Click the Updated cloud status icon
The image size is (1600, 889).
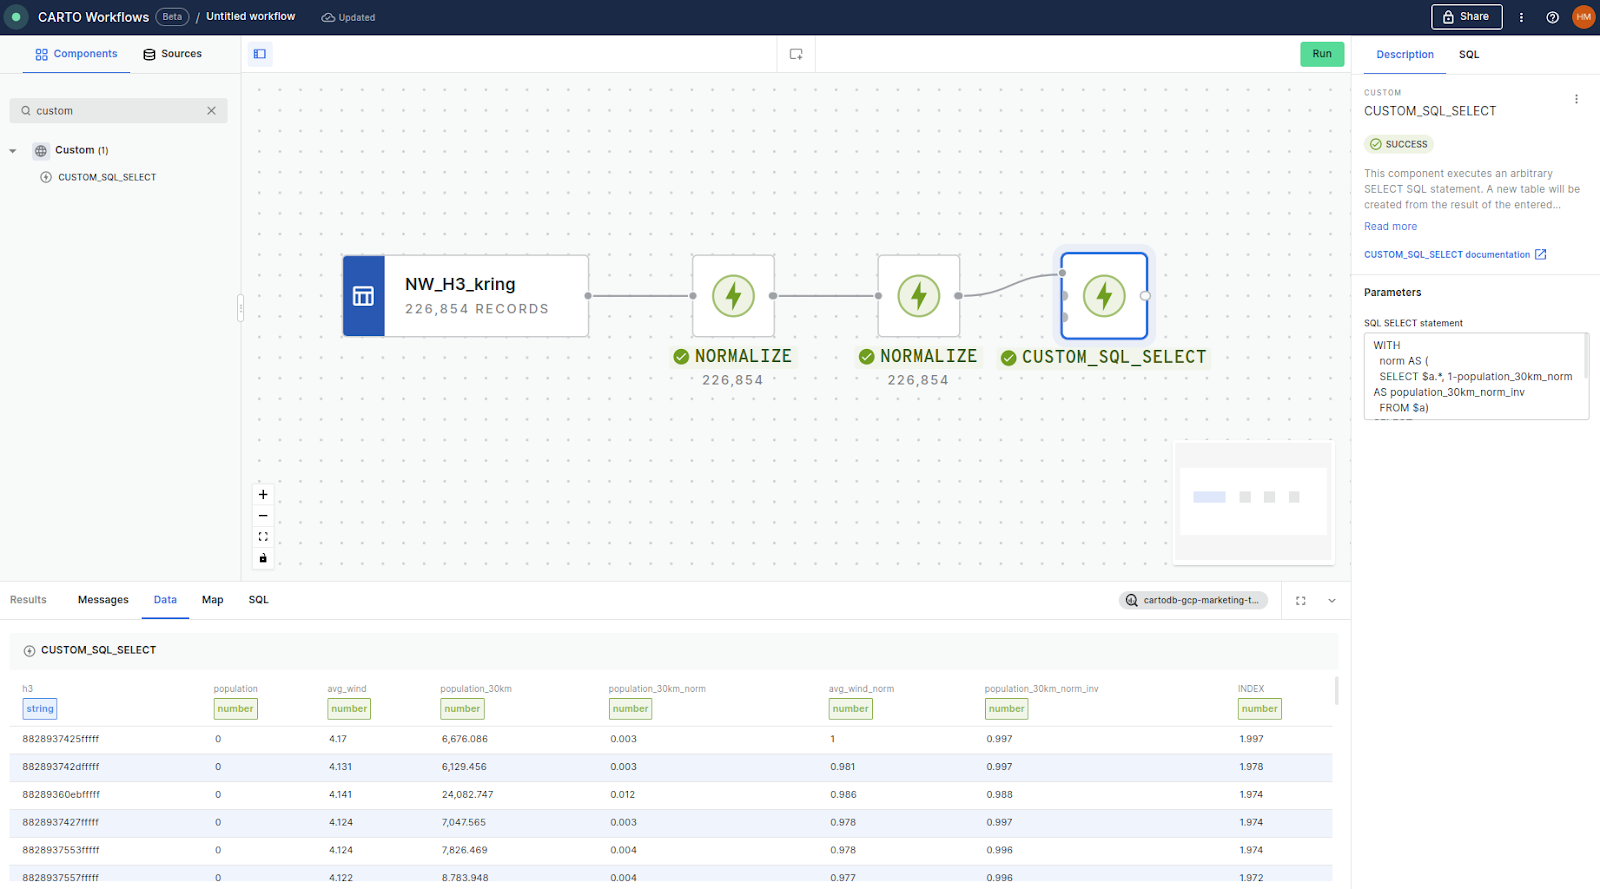pos(328,18)
